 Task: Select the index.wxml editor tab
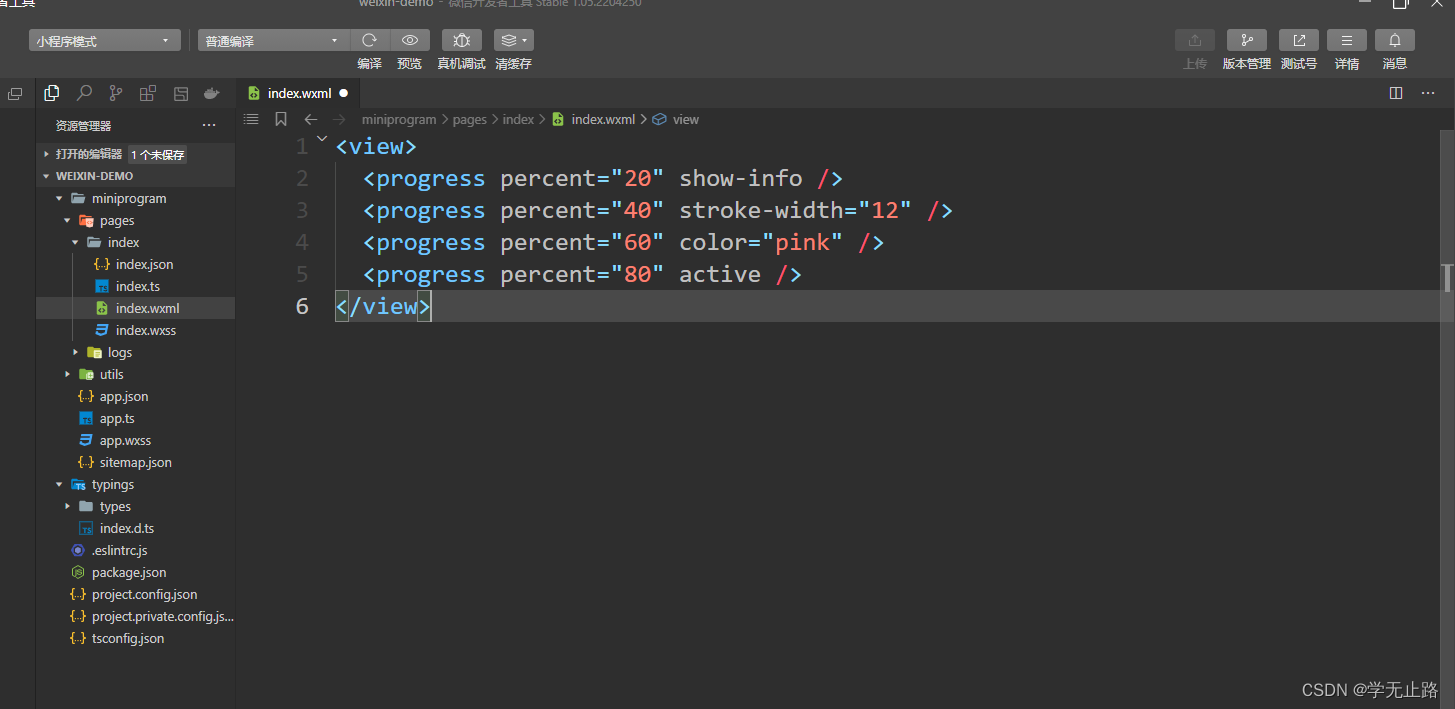tap(298, 93)
